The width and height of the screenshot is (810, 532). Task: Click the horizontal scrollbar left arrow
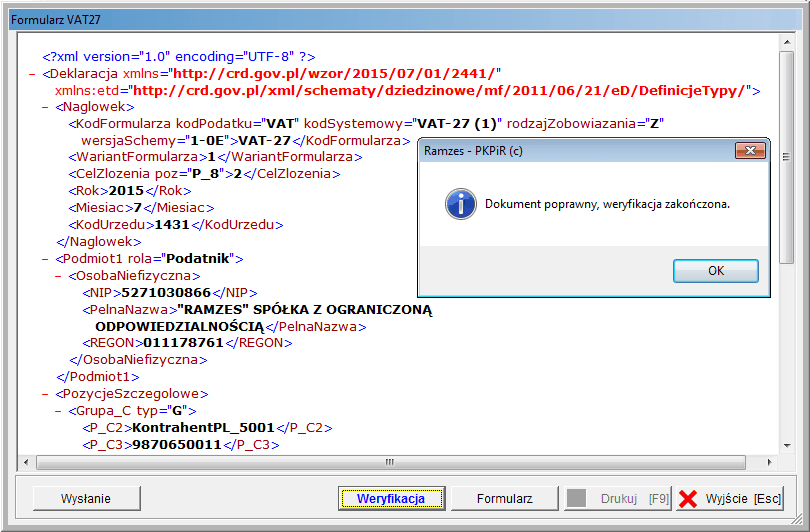26,462
